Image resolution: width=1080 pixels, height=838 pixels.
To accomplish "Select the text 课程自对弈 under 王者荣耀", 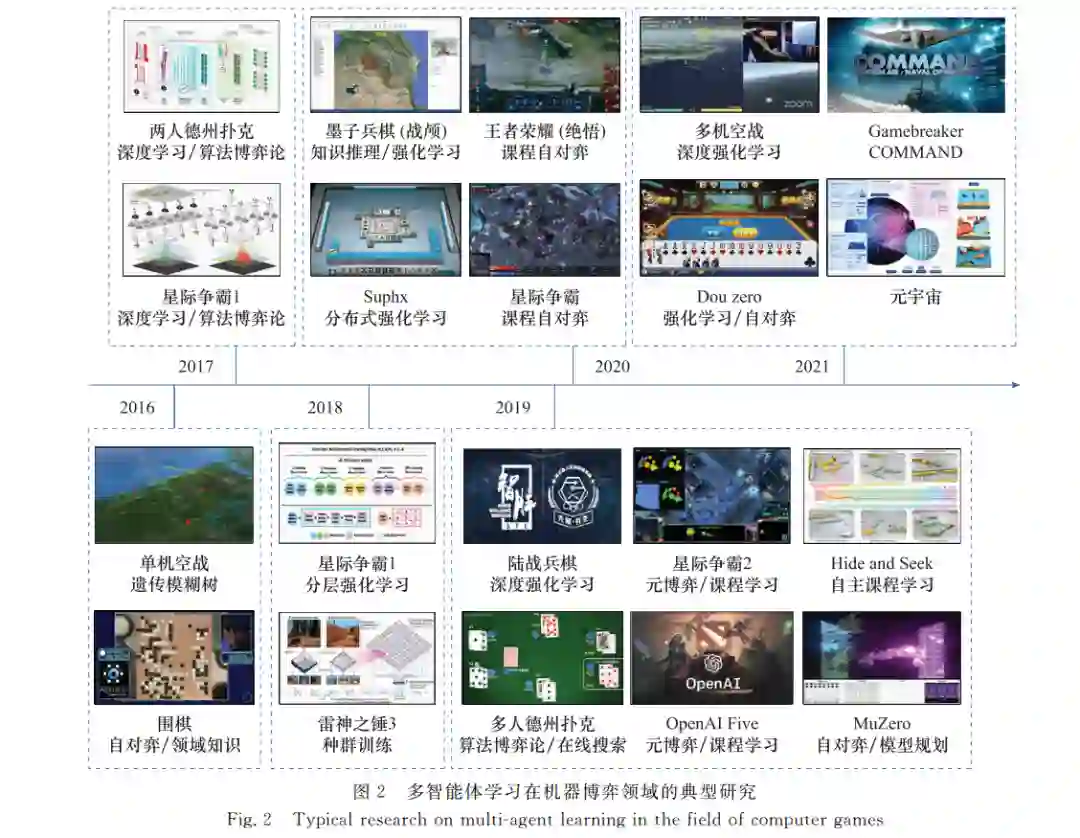I will (544, 152).
